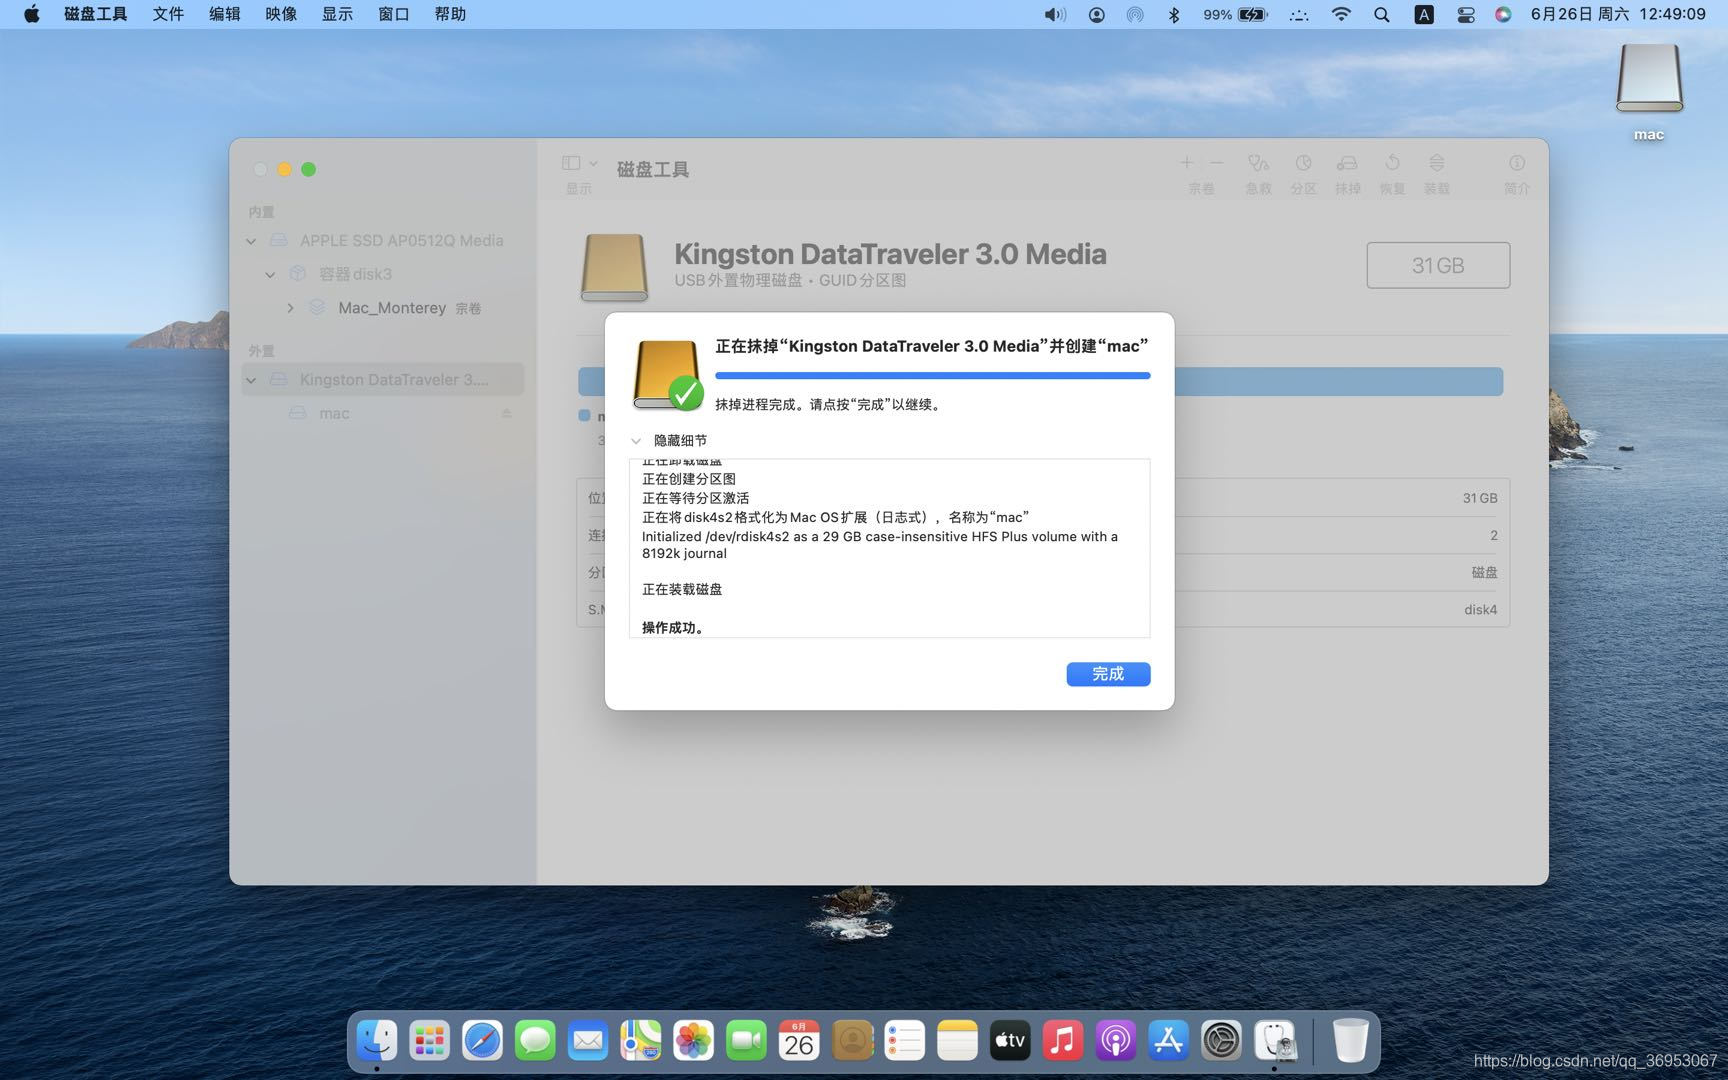Open the Wi-Fi menu bar icon
This screenshot has height=1080, width=1728.
1341,14
